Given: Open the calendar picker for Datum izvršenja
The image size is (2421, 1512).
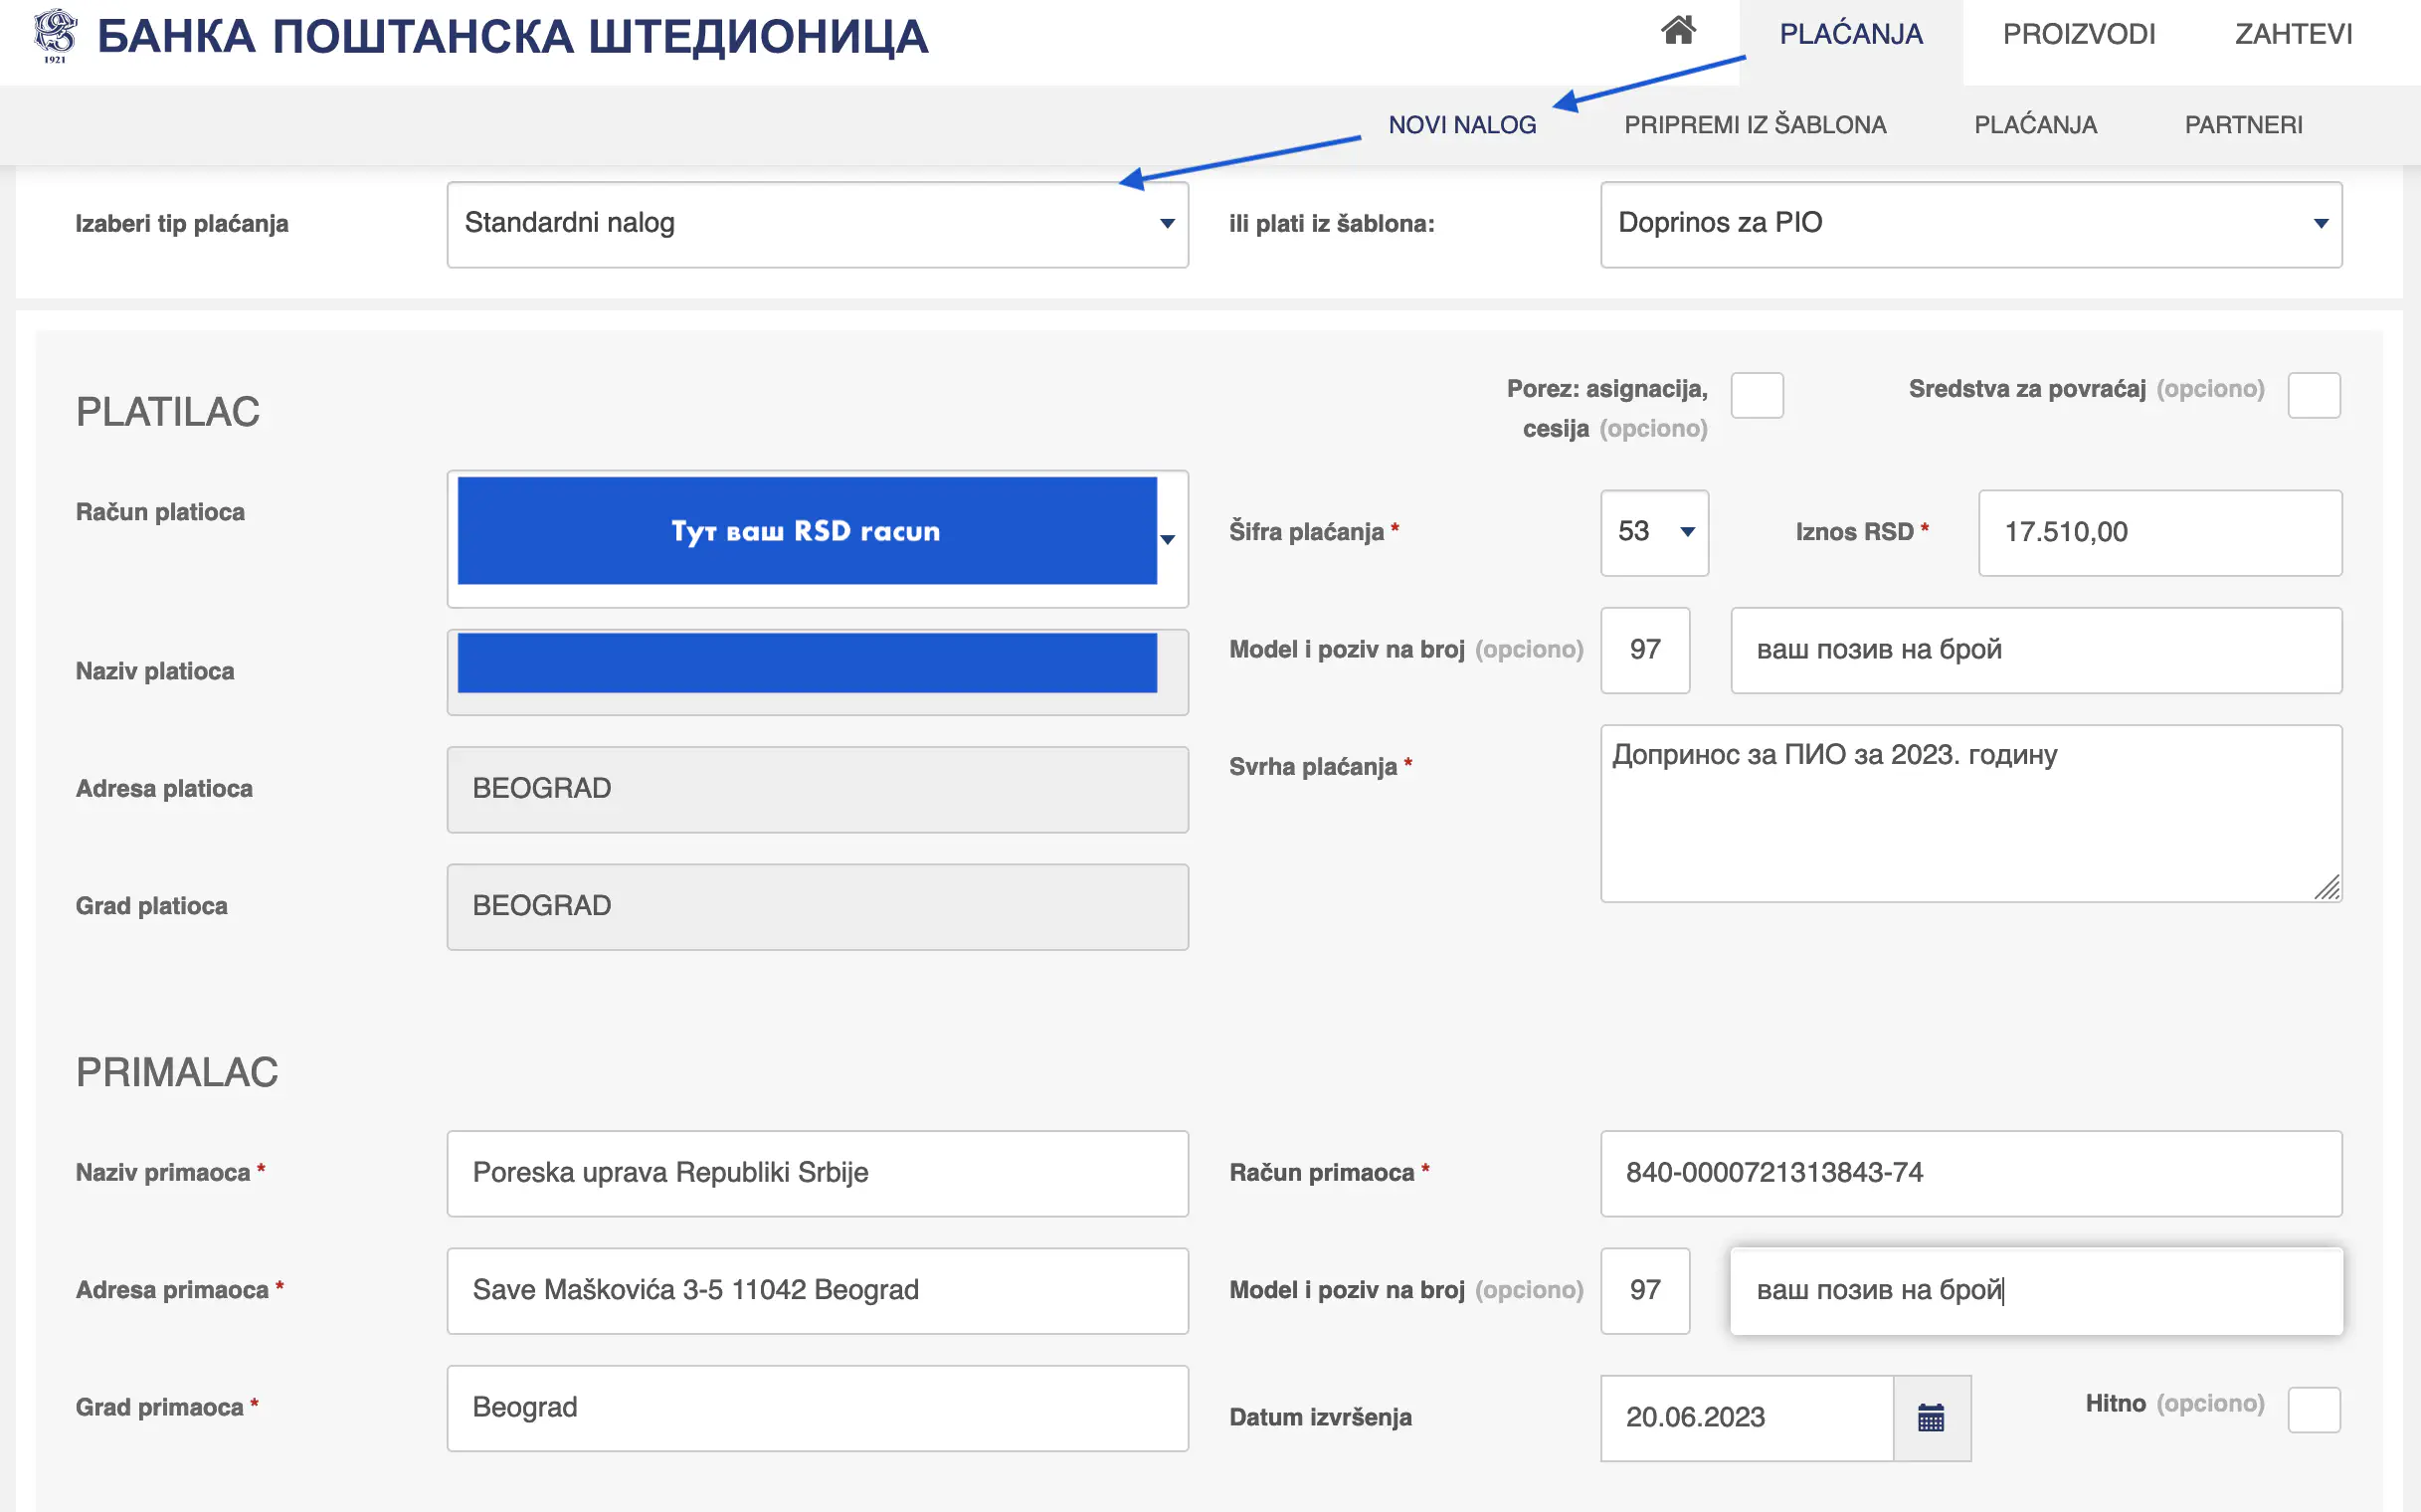Looking at the screenshot, I should (1931, 1417).
